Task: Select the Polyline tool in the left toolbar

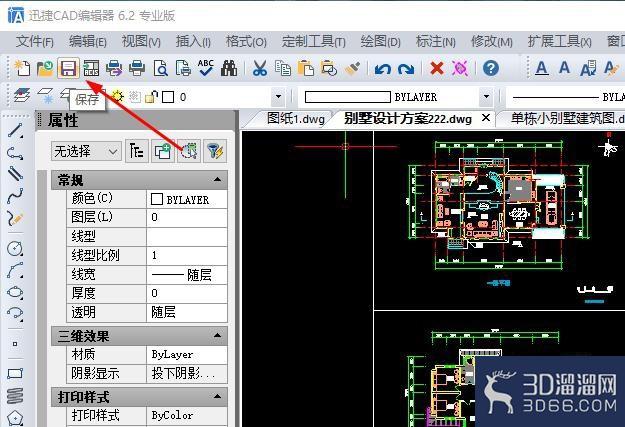Action: [x=15, y=152]
